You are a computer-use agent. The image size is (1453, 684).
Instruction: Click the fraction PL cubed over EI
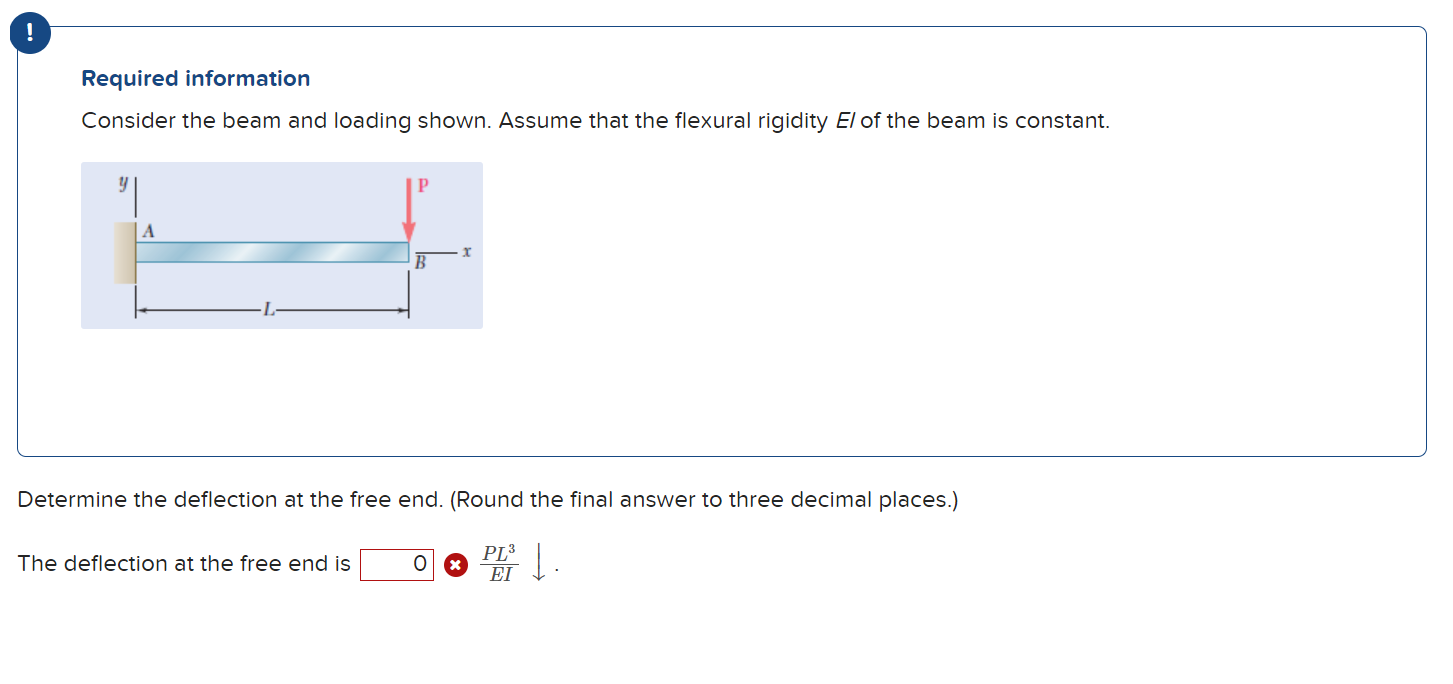tap(500, 562)
